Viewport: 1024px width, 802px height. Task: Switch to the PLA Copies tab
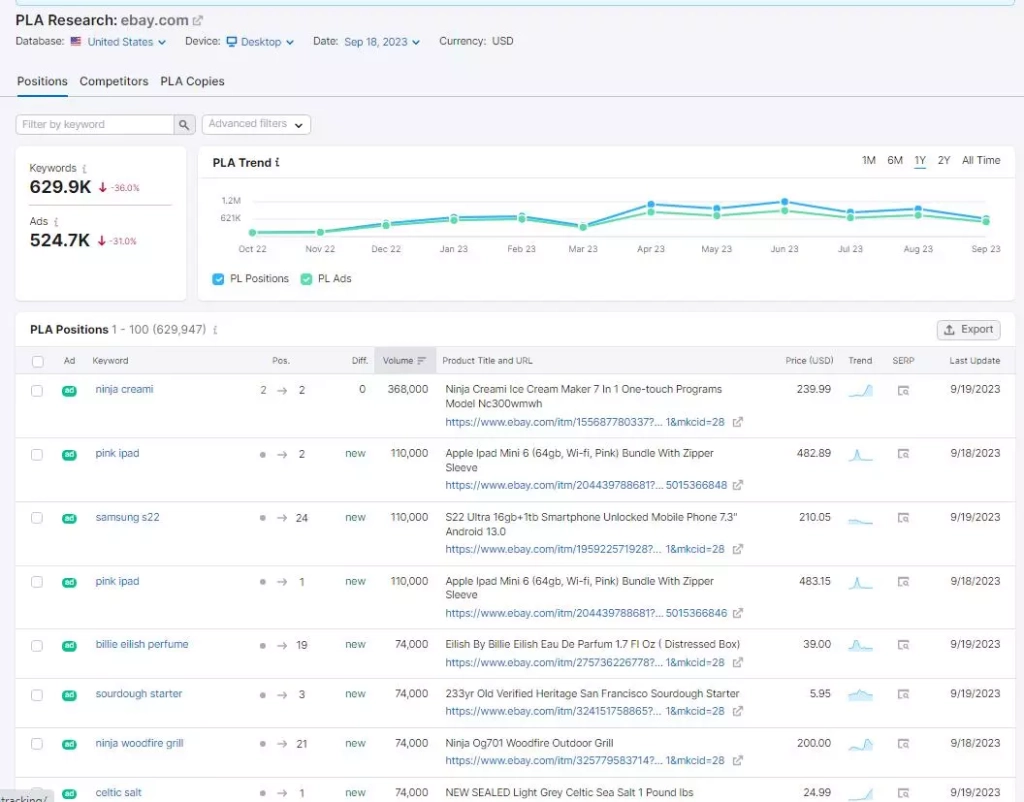(192, 82)
